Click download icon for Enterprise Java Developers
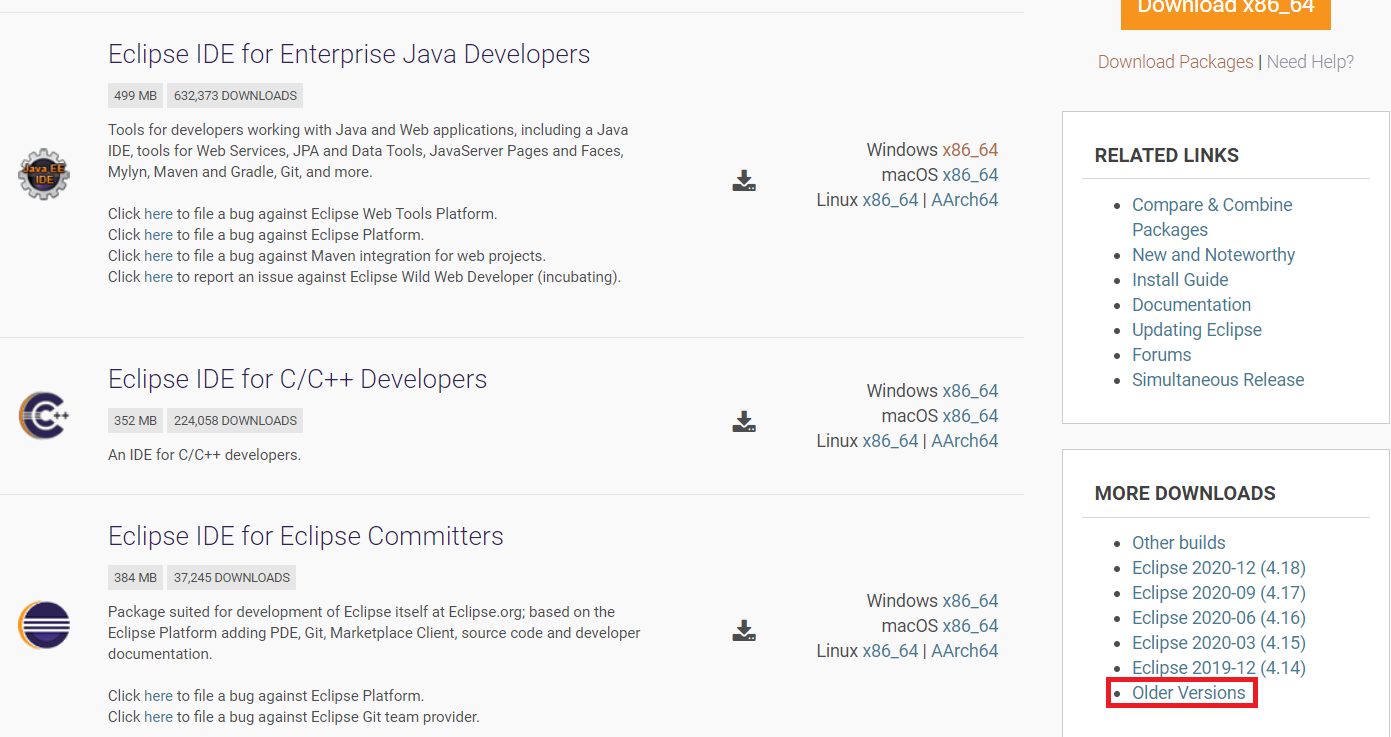The width and height of the screenshot is (1391, 737). click(743, 180)
